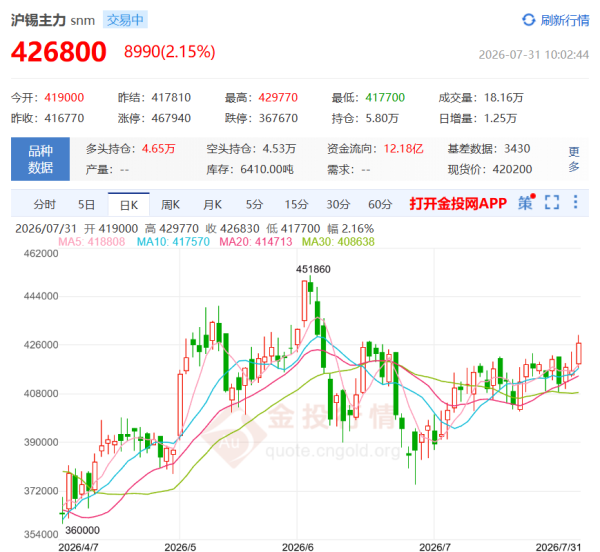Click the 昨结 value 417810

pos(171,98)
